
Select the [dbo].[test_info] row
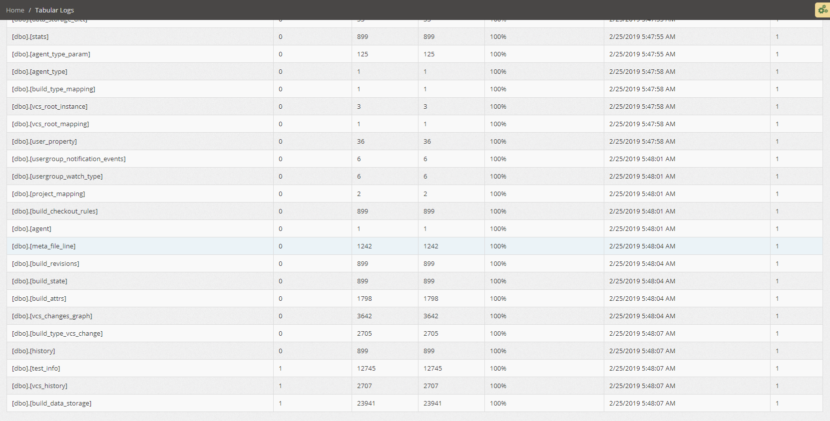point(36,368)
